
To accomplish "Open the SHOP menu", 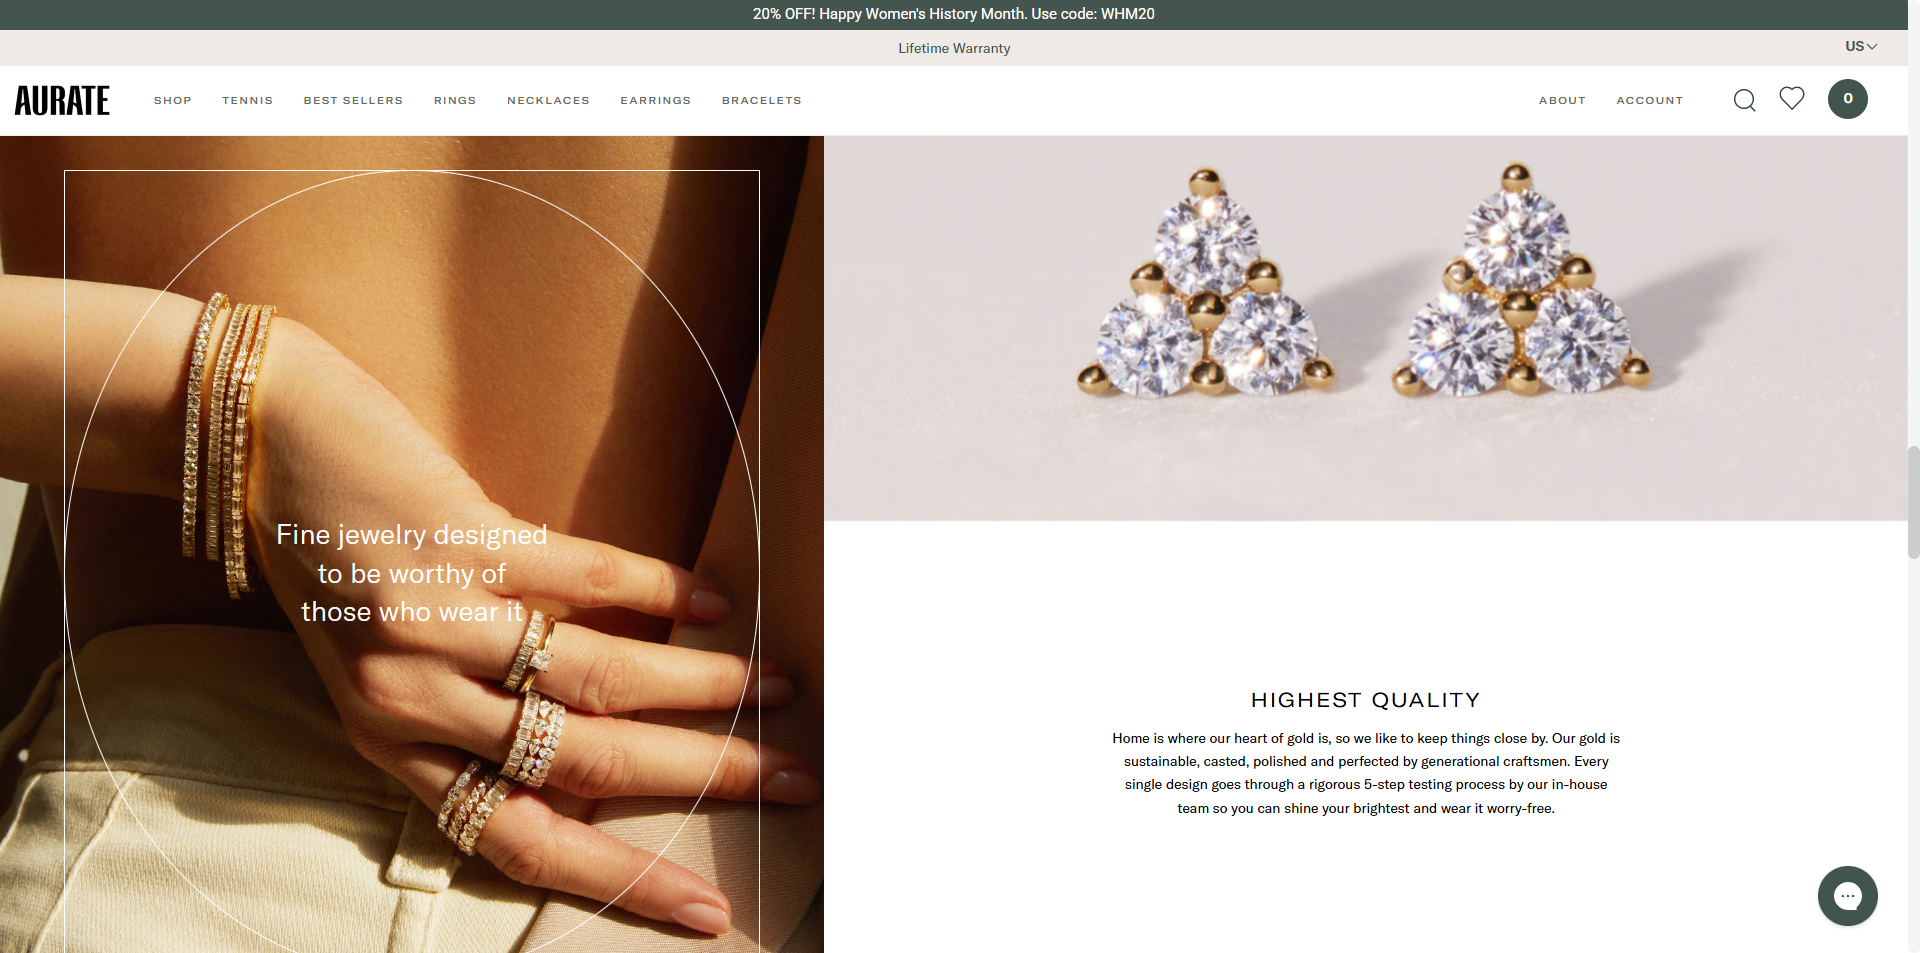I will 173,100.
